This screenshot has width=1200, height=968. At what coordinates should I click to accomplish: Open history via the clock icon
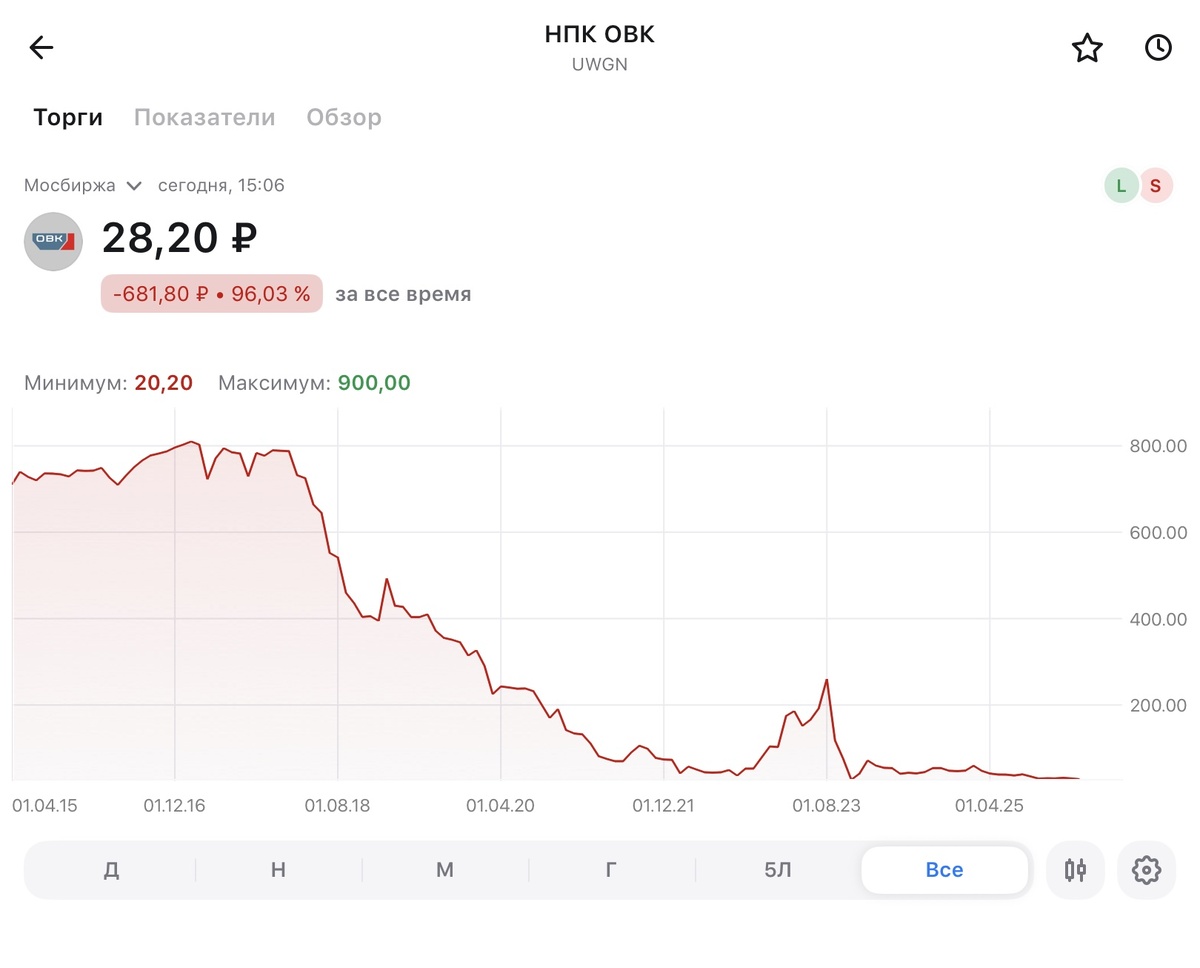[1158, 47]
